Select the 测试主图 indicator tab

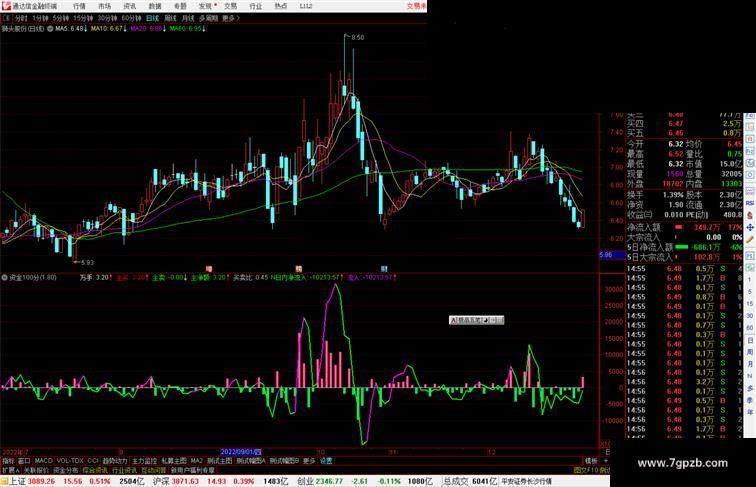coord(220,461)
